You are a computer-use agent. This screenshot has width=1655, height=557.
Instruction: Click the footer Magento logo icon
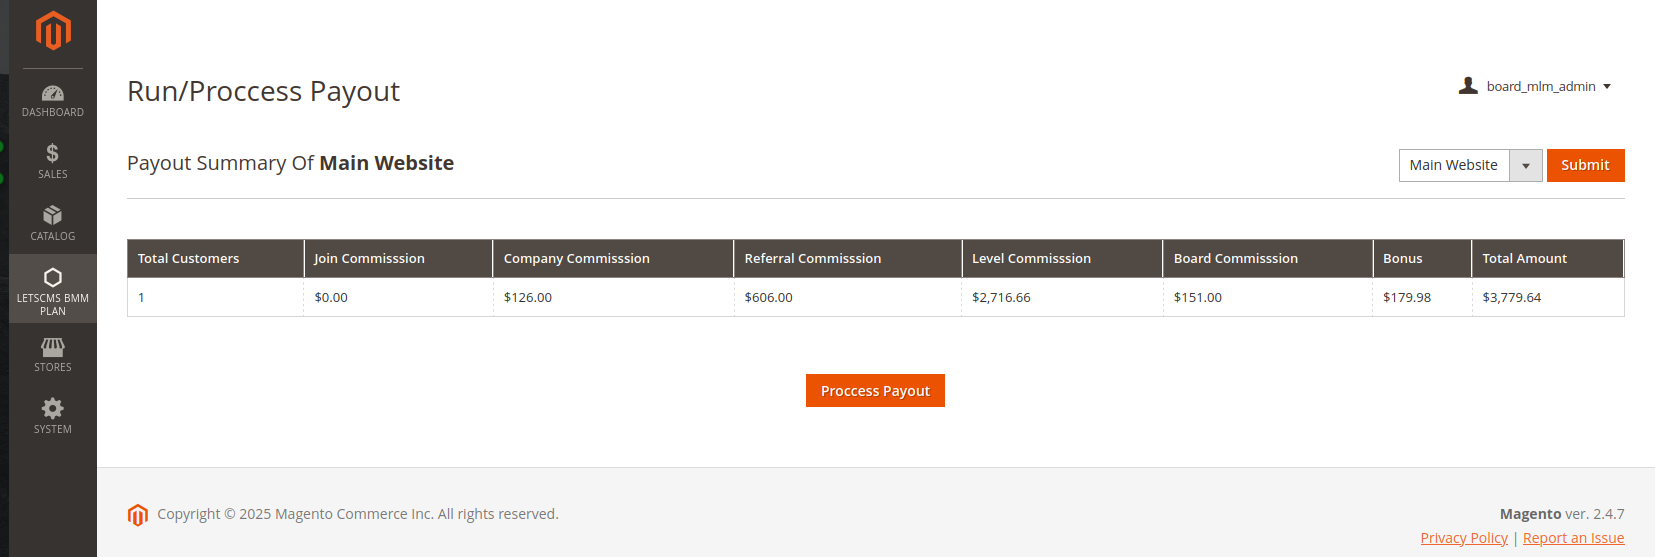pyautogui.click(x=138, y=514)
